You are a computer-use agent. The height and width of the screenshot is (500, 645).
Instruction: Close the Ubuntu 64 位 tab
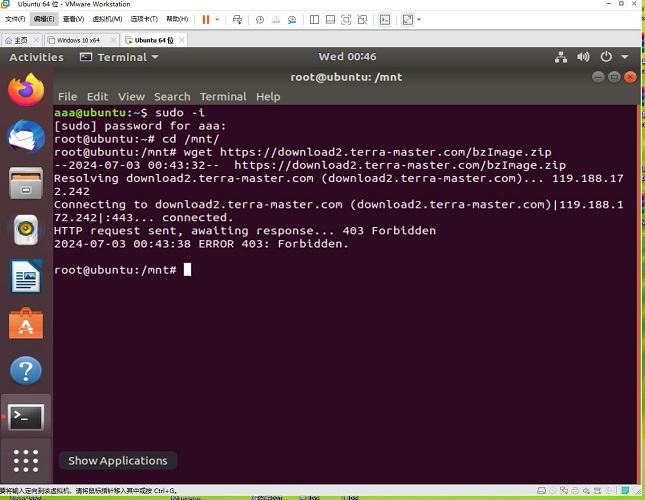pyautogui.click(x=181, y=40)
